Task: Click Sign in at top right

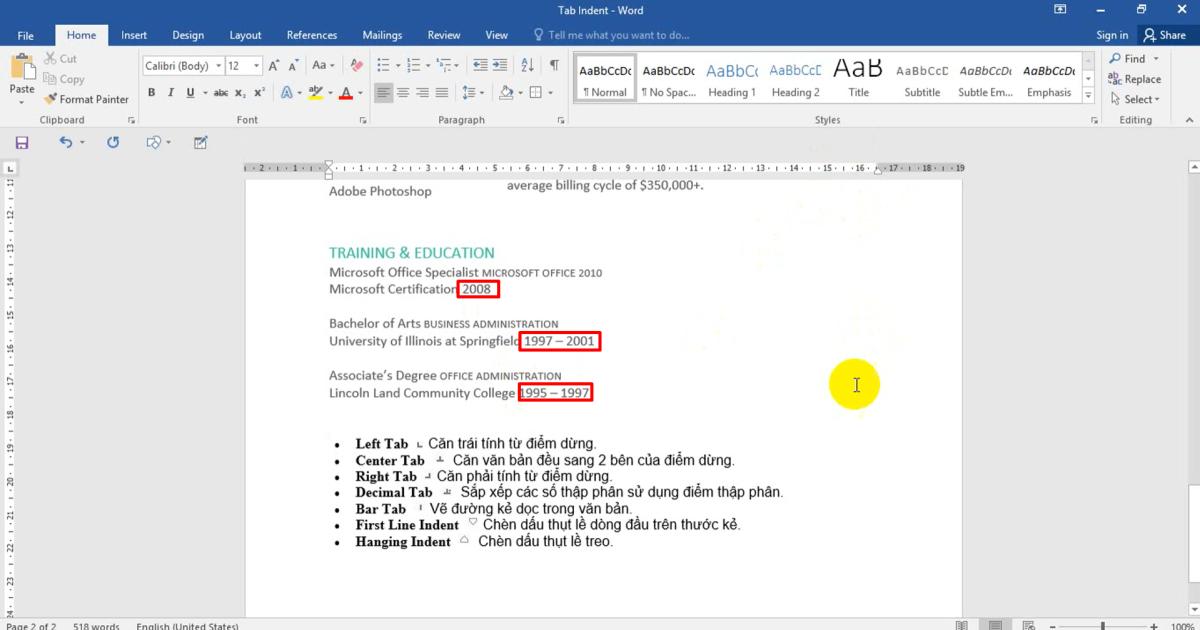Action: pos(1112,35)
